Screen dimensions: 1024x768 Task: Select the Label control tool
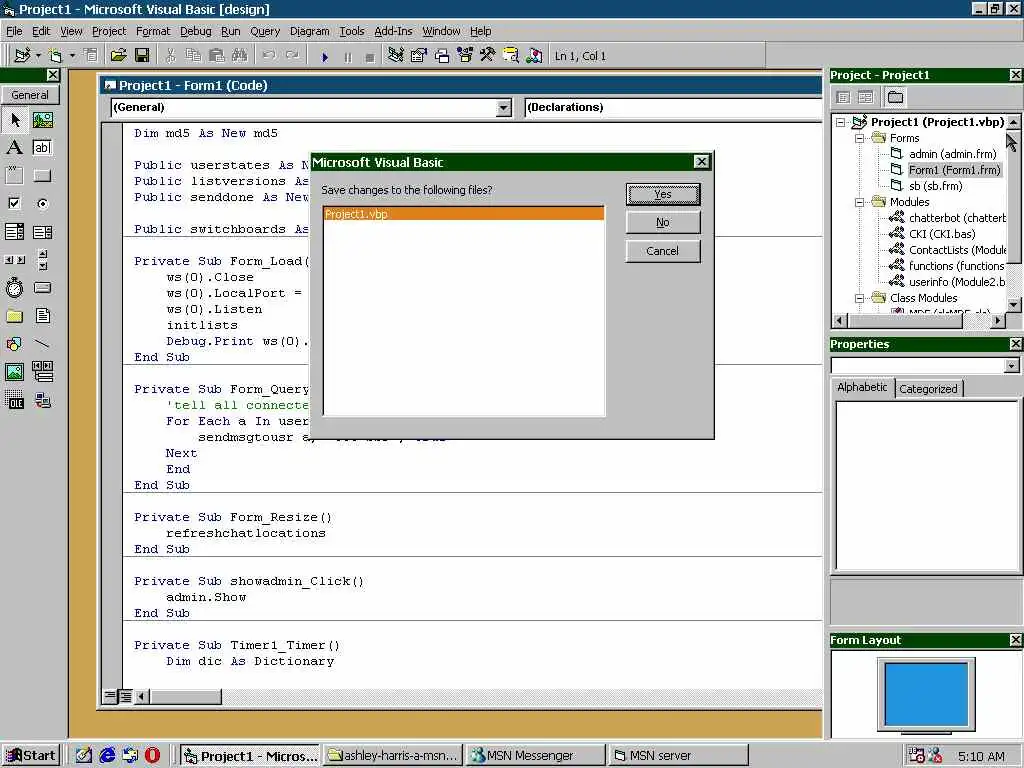(14, 148)
